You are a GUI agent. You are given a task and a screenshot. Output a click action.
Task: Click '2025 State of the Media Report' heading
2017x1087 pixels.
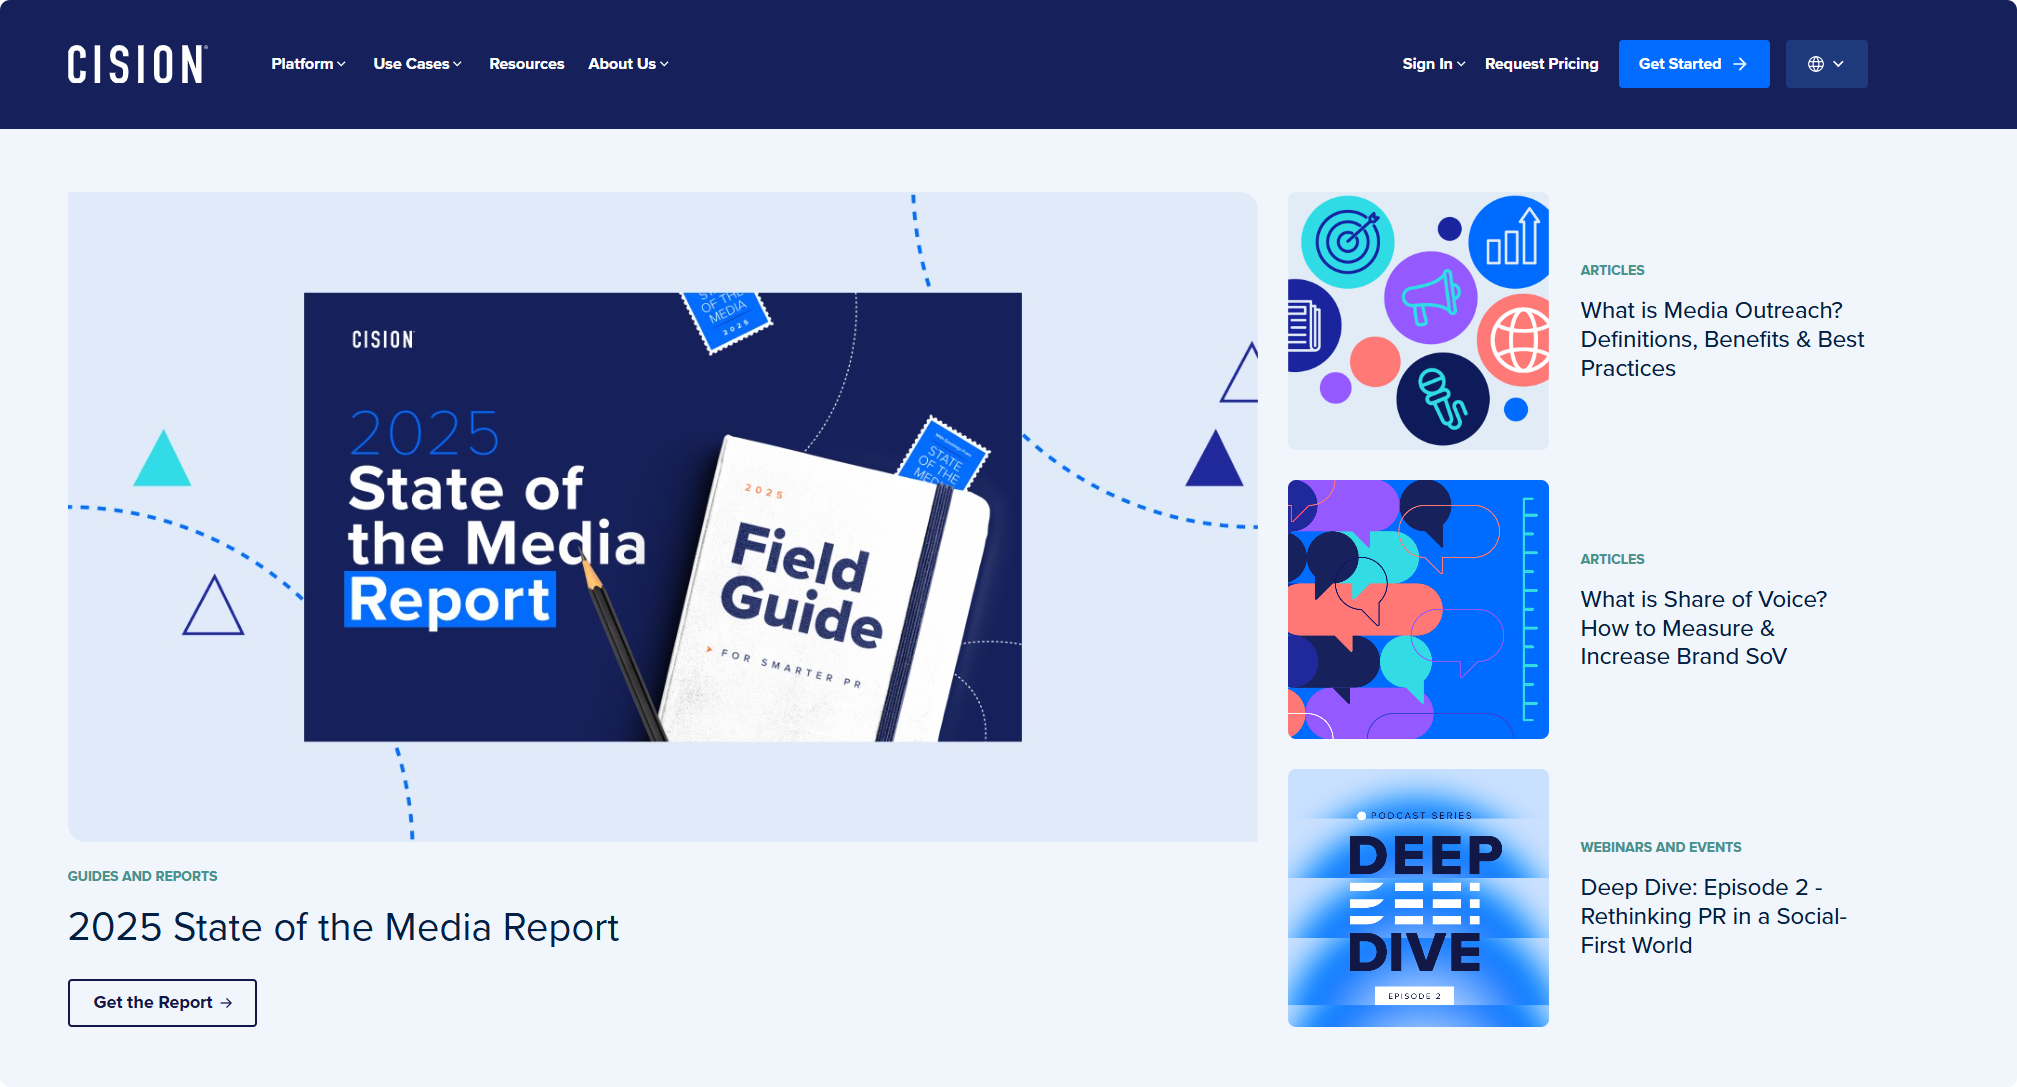[343, 927]
